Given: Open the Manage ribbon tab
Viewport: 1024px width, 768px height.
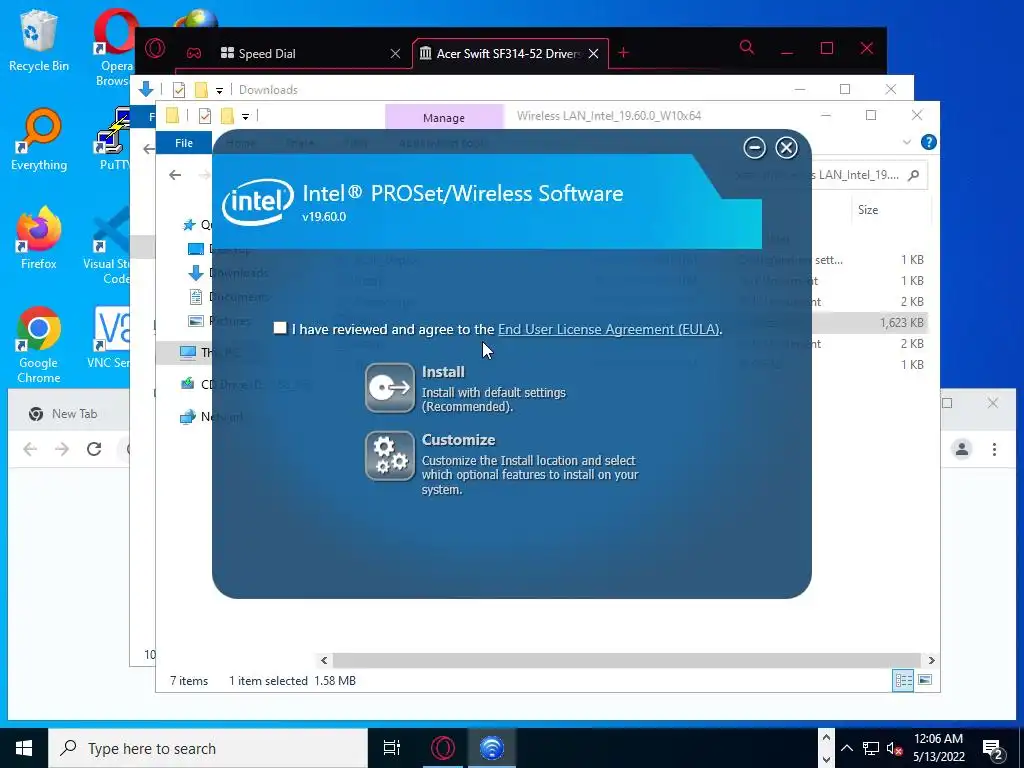Looking at the screenshot, I should coord(444,118).
